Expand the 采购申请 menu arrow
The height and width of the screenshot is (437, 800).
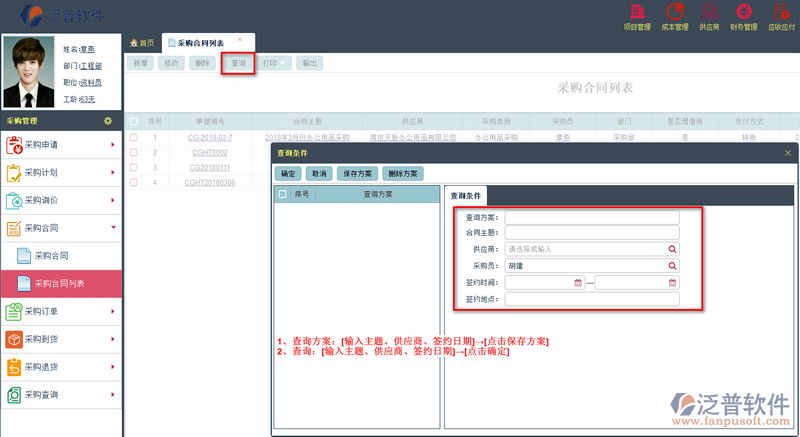click(x=113, y=145)
